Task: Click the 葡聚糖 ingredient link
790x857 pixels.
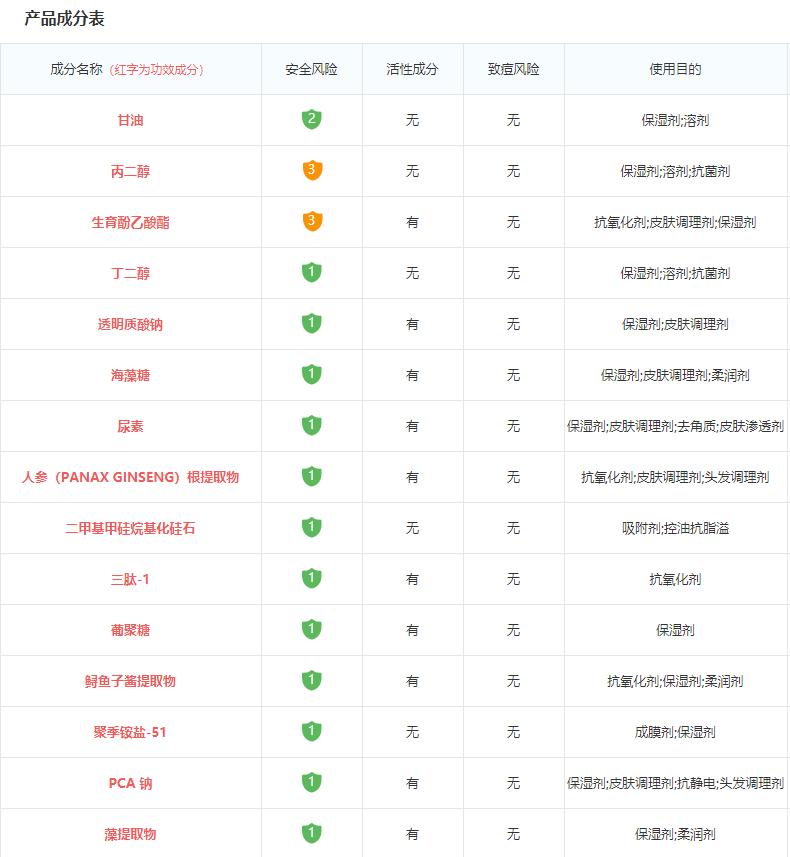Action: (130, 630)
